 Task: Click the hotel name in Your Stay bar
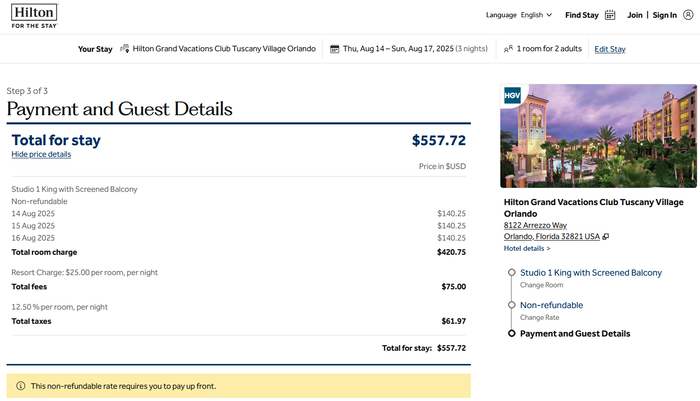[x=224, y=49]
